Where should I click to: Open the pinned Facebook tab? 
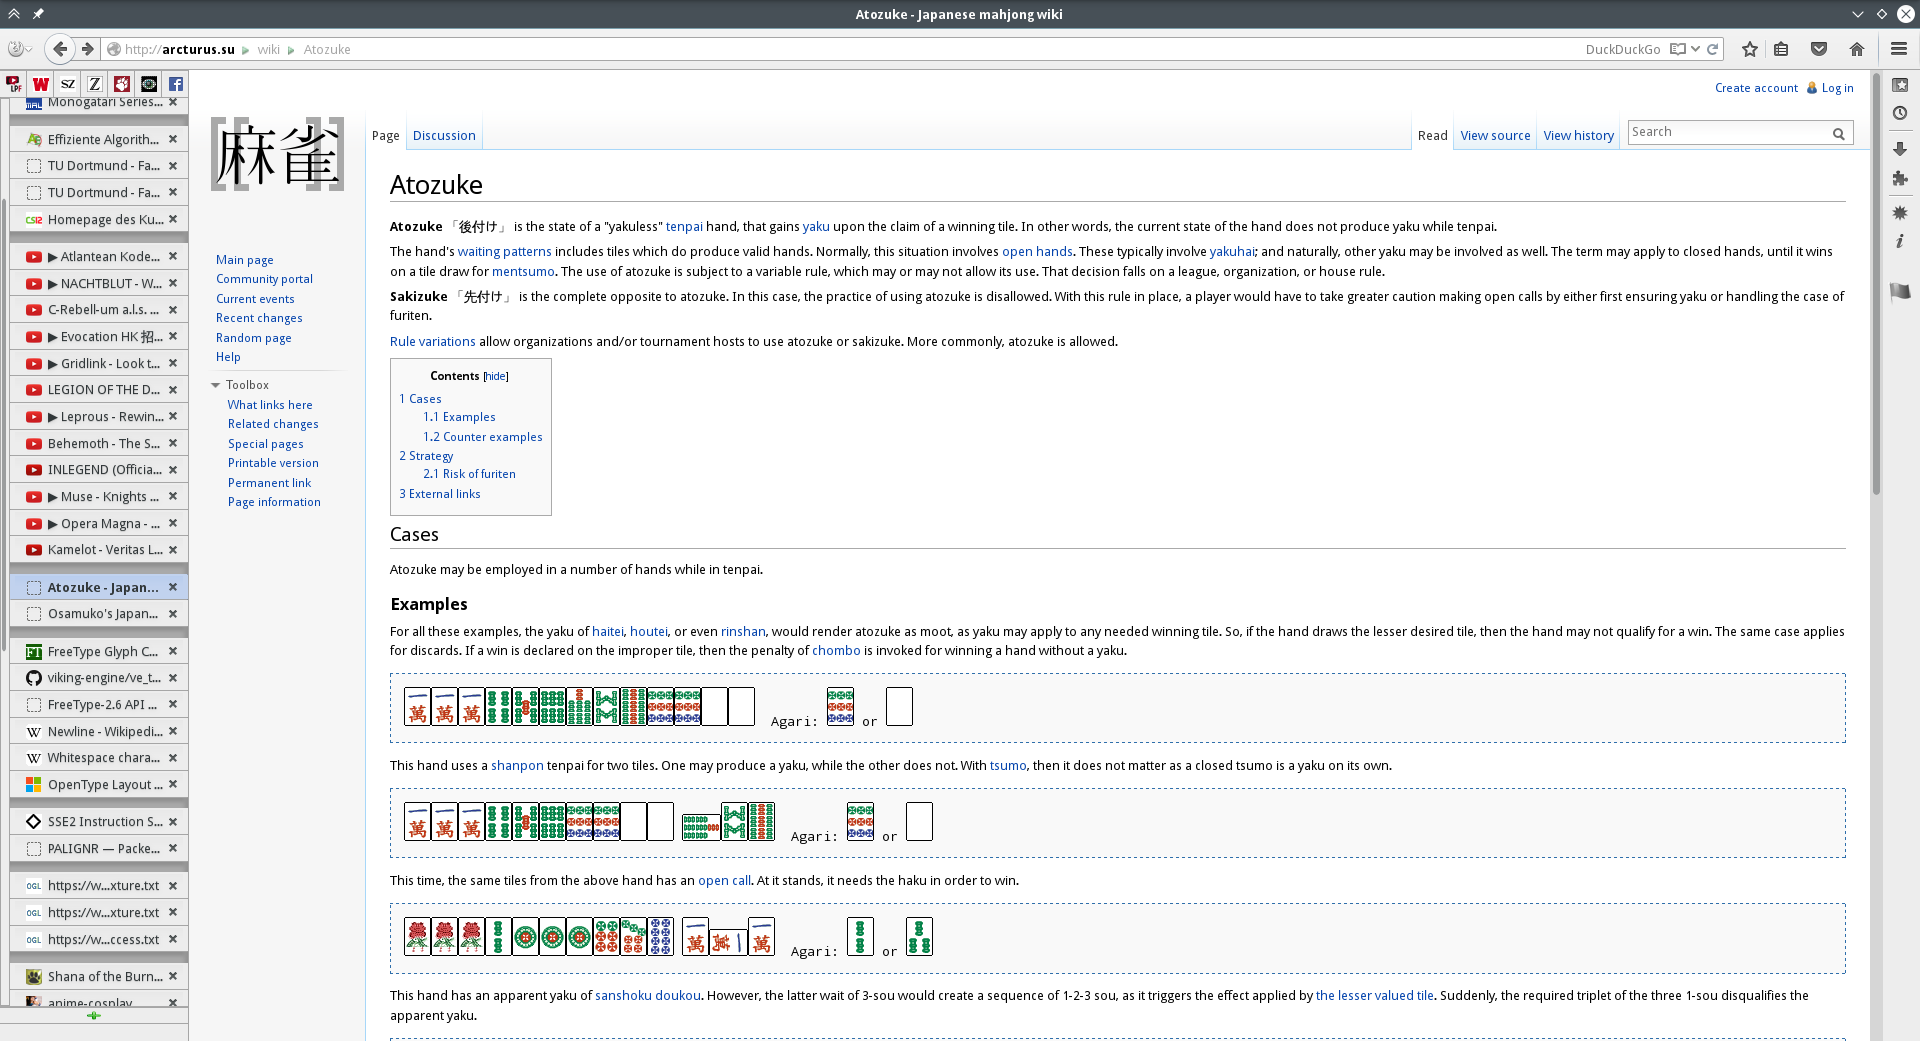point(176,84)
